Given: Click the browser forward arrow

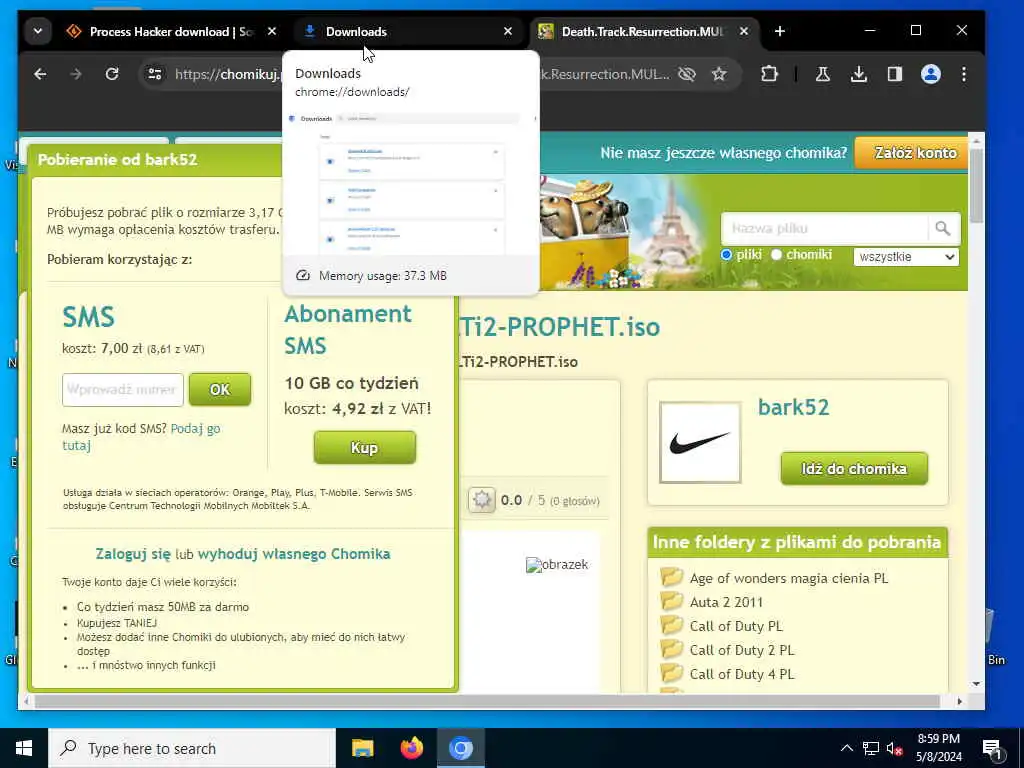Looking at the screenshot, I should [76, 74].
